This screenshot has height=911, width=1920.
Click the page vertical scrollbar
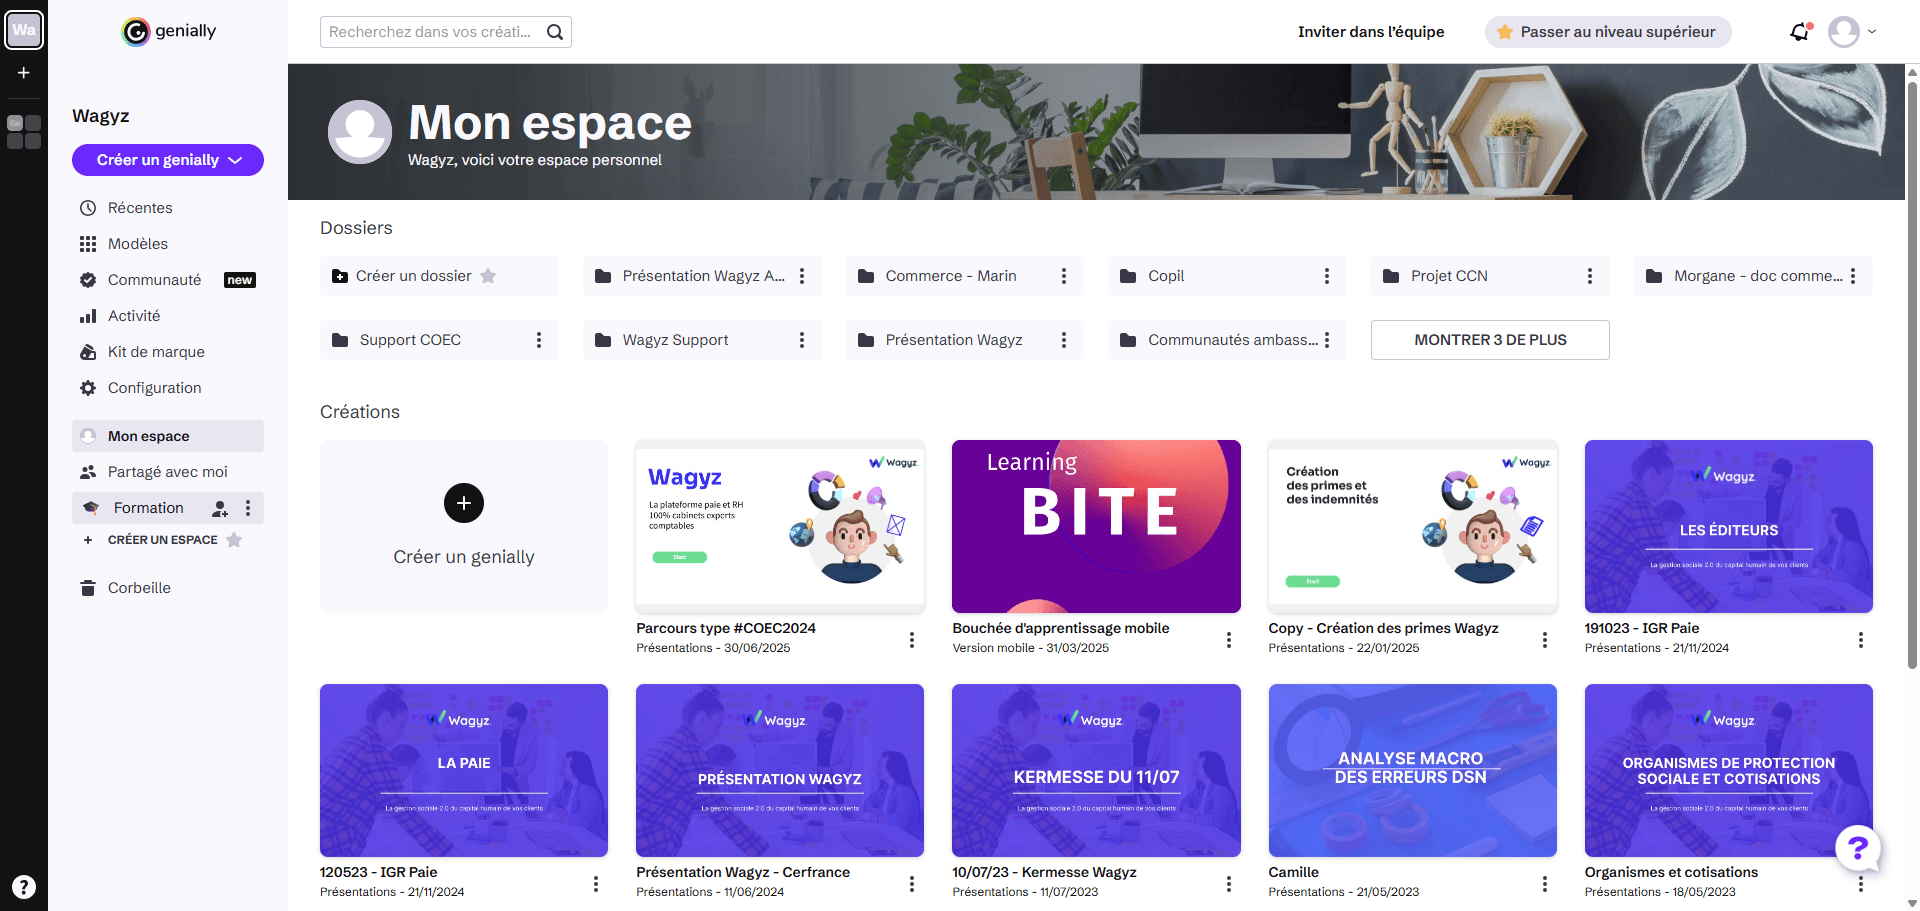coord(1912,375)
